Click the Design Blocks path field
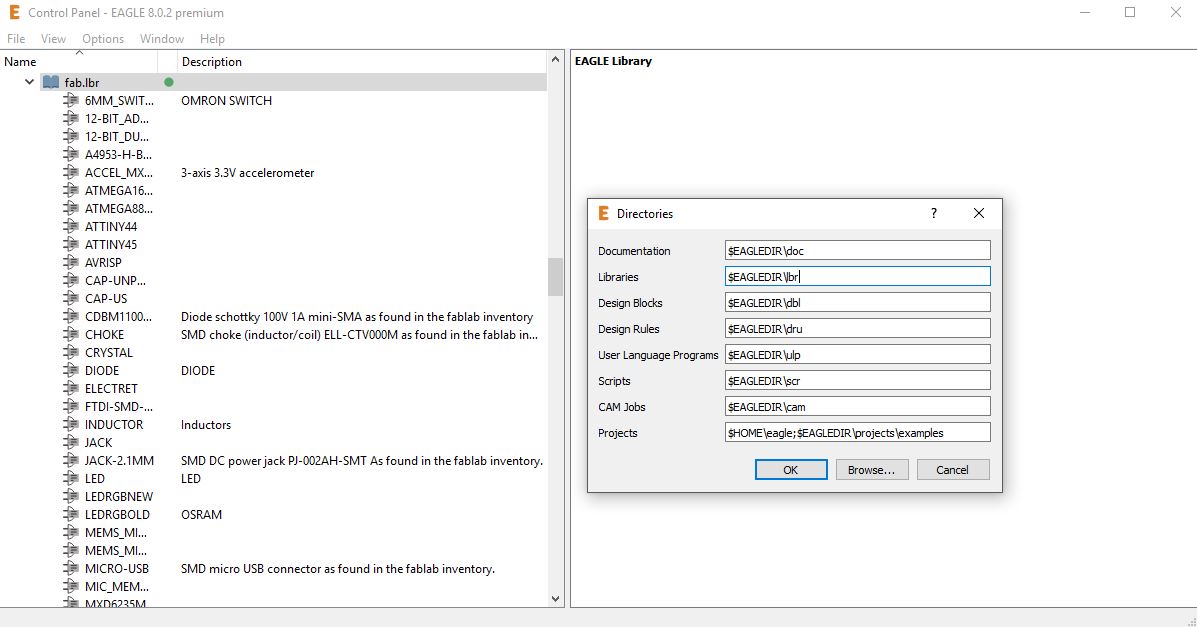 point(857,302)
